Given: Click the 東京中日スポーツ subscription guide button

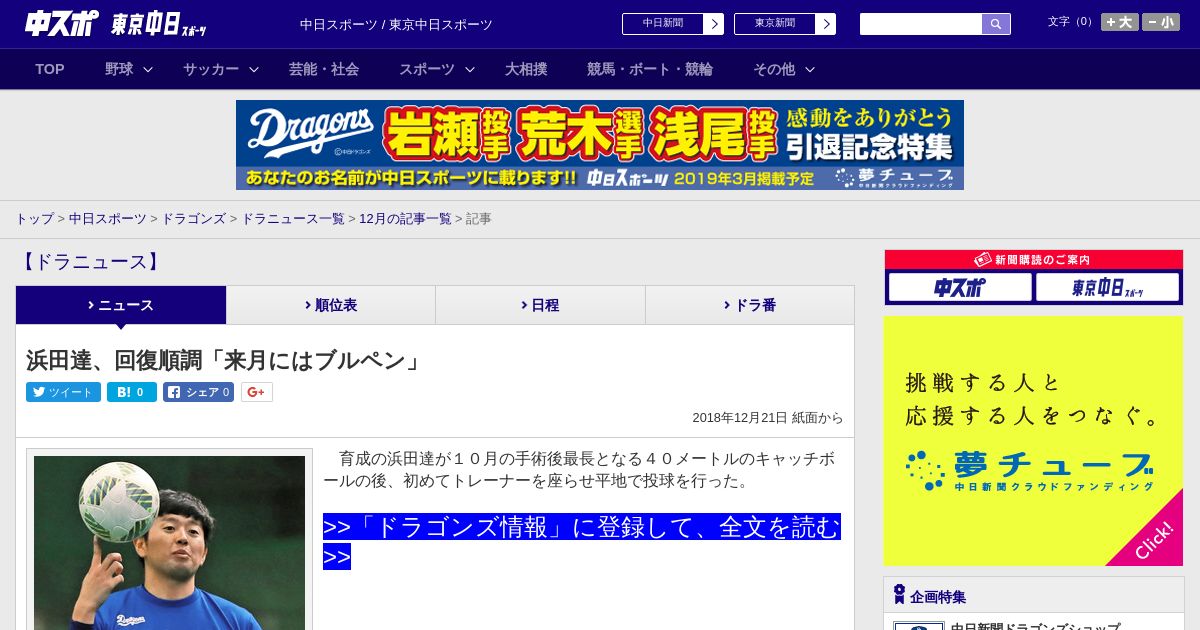Looking at the screenshot, I should (x=1108, y=288).
